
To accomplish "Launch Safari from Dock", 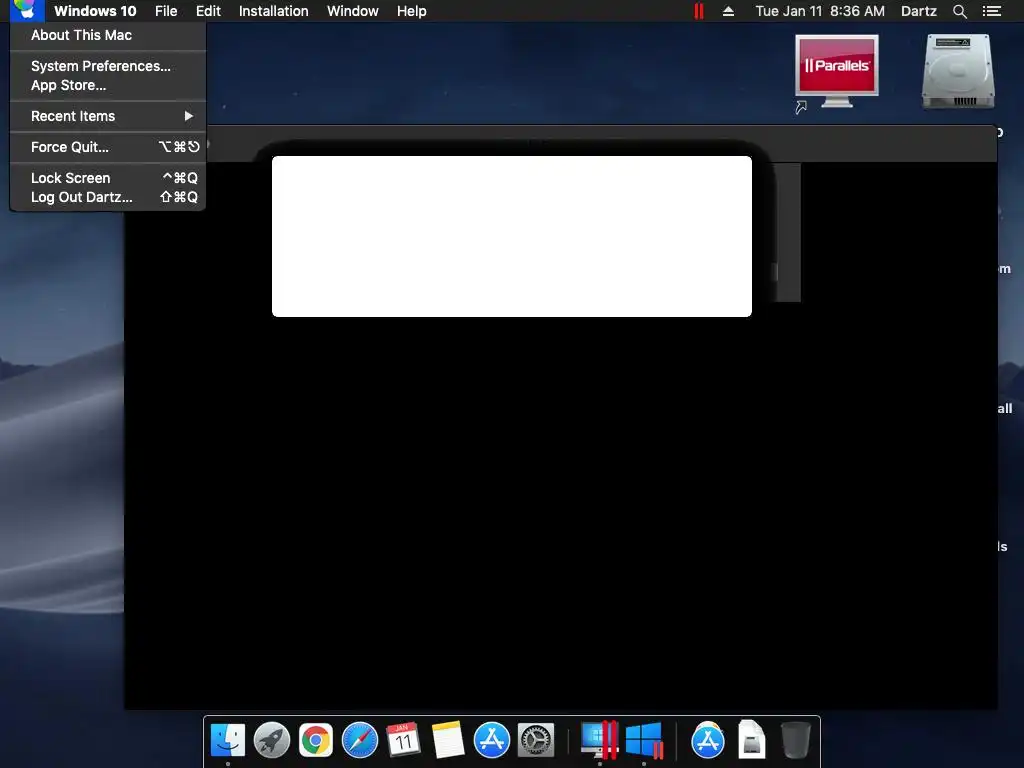I will [x=360, y=740].
